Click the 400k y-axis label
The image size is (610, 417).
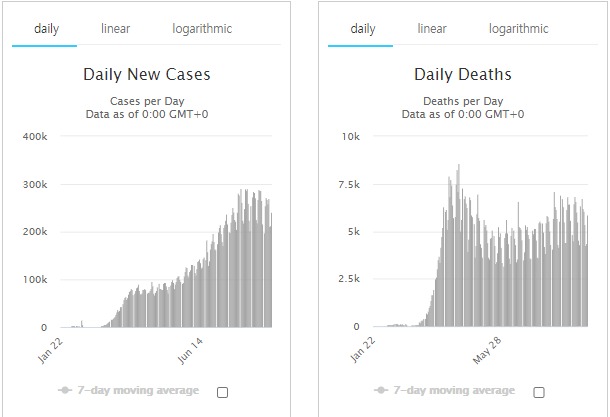coord(34,136)
